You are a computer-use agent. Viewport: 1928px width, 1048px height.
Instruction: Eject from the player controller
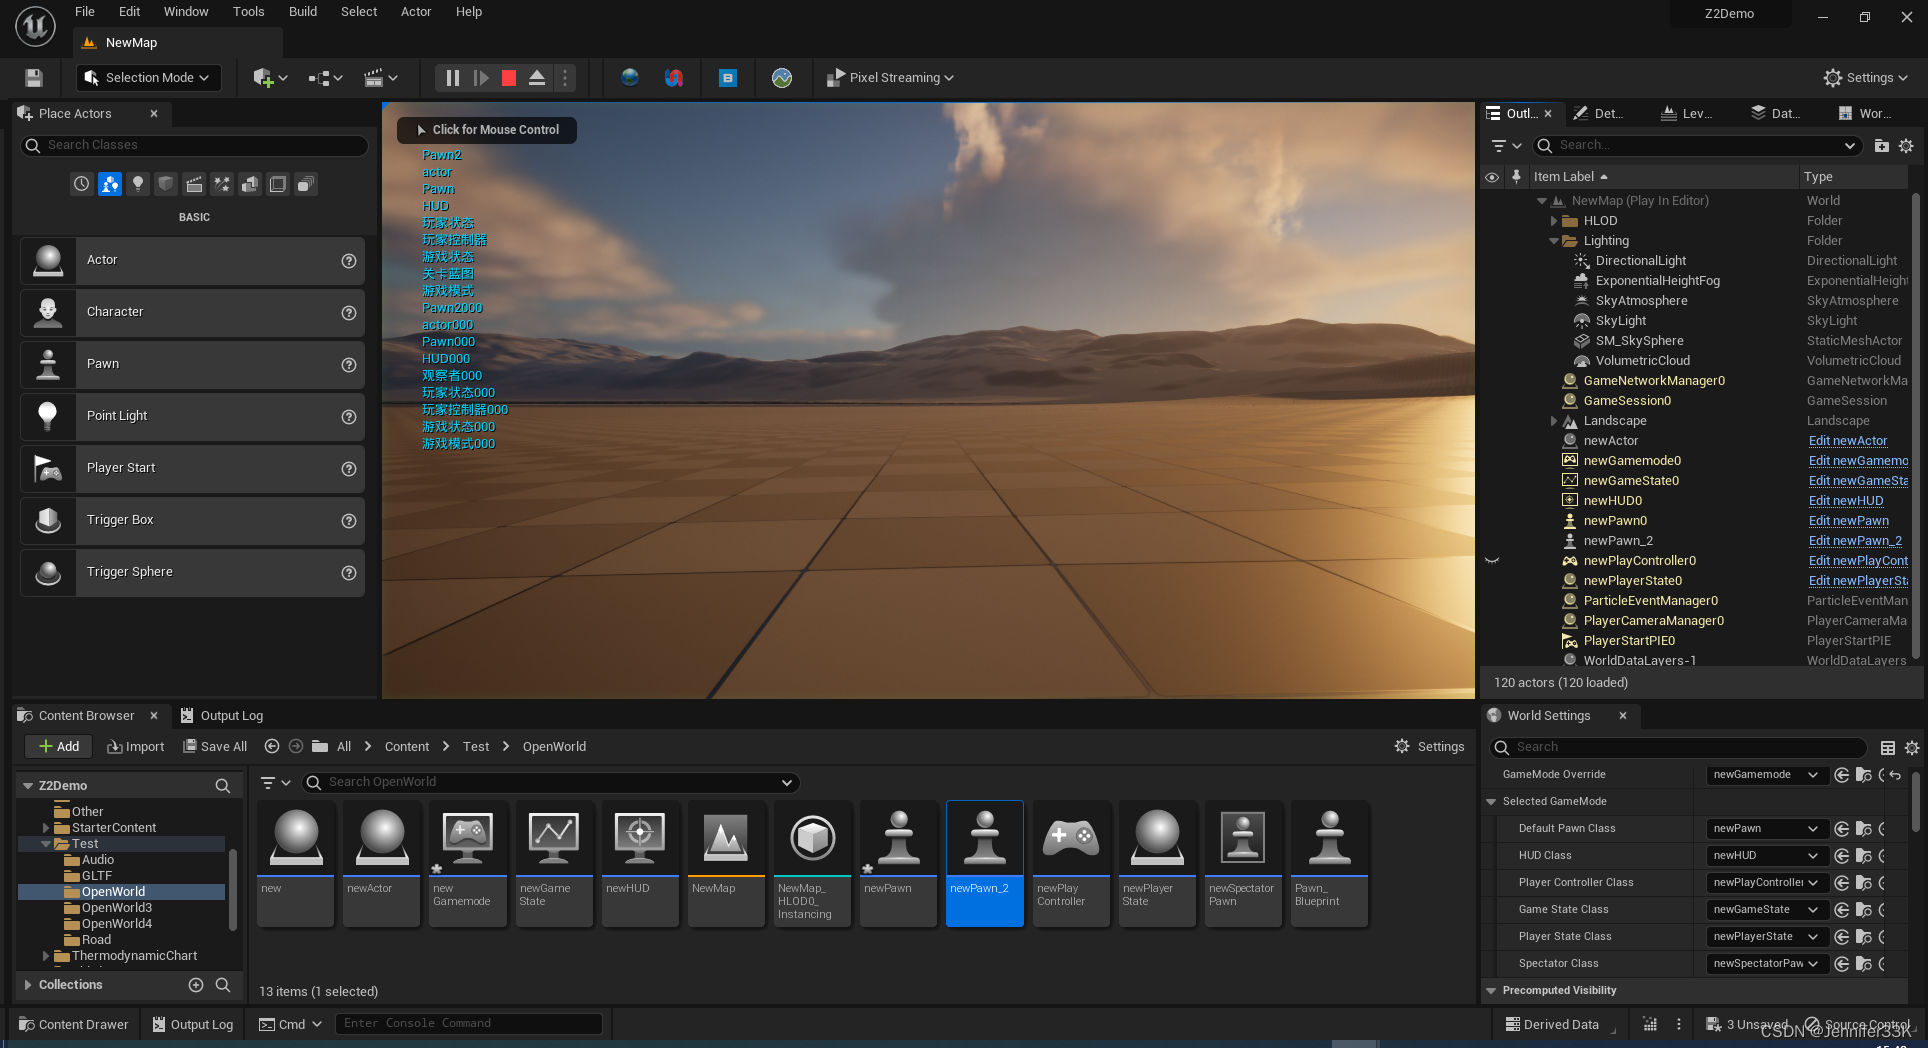[x=537, y=78]
